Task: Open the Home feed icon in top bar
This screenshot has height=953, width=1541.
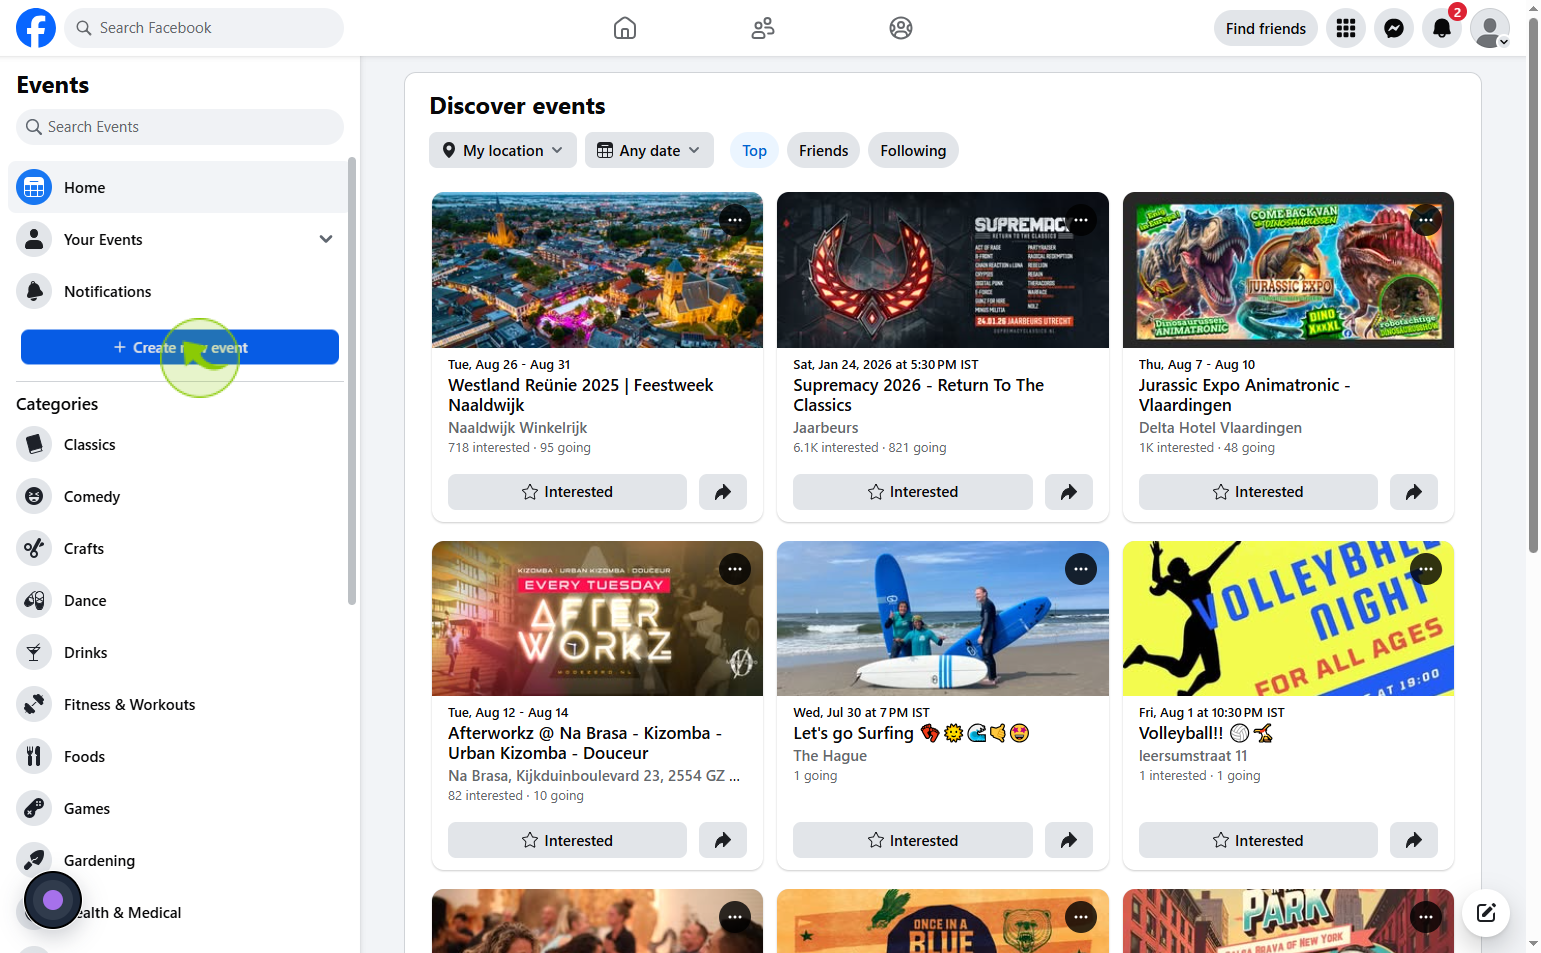Action: pyautogui.click(x=625, y=28)
